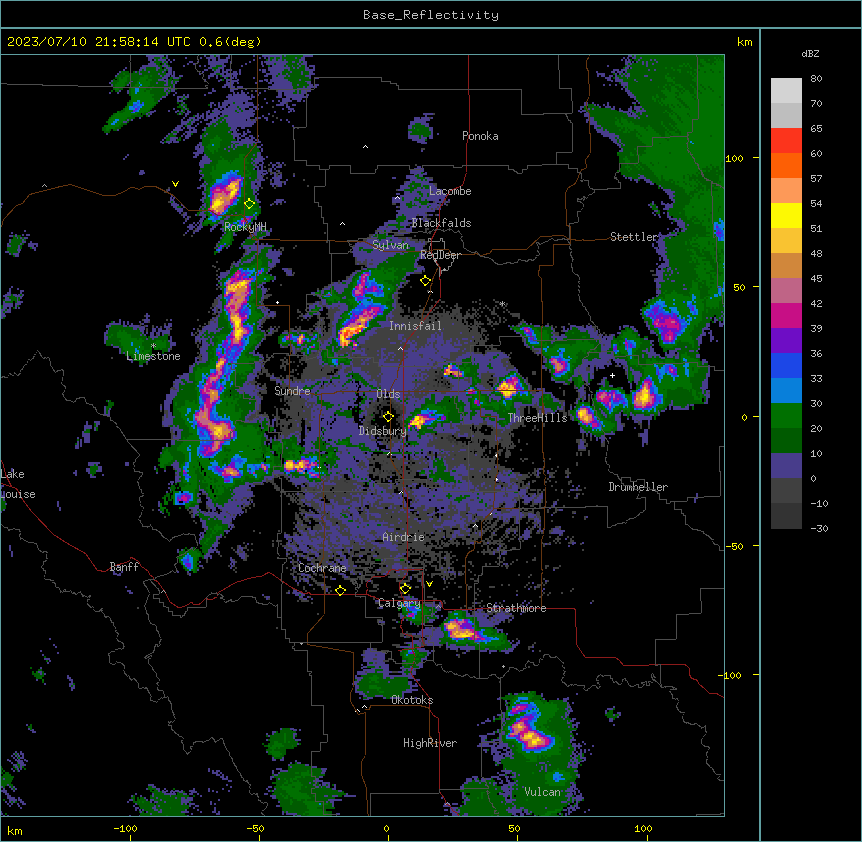The height and width of the screenshot is (842, 862).
Task: Click the 65 value on the dBZ scale
Action: tap(816, 129)
